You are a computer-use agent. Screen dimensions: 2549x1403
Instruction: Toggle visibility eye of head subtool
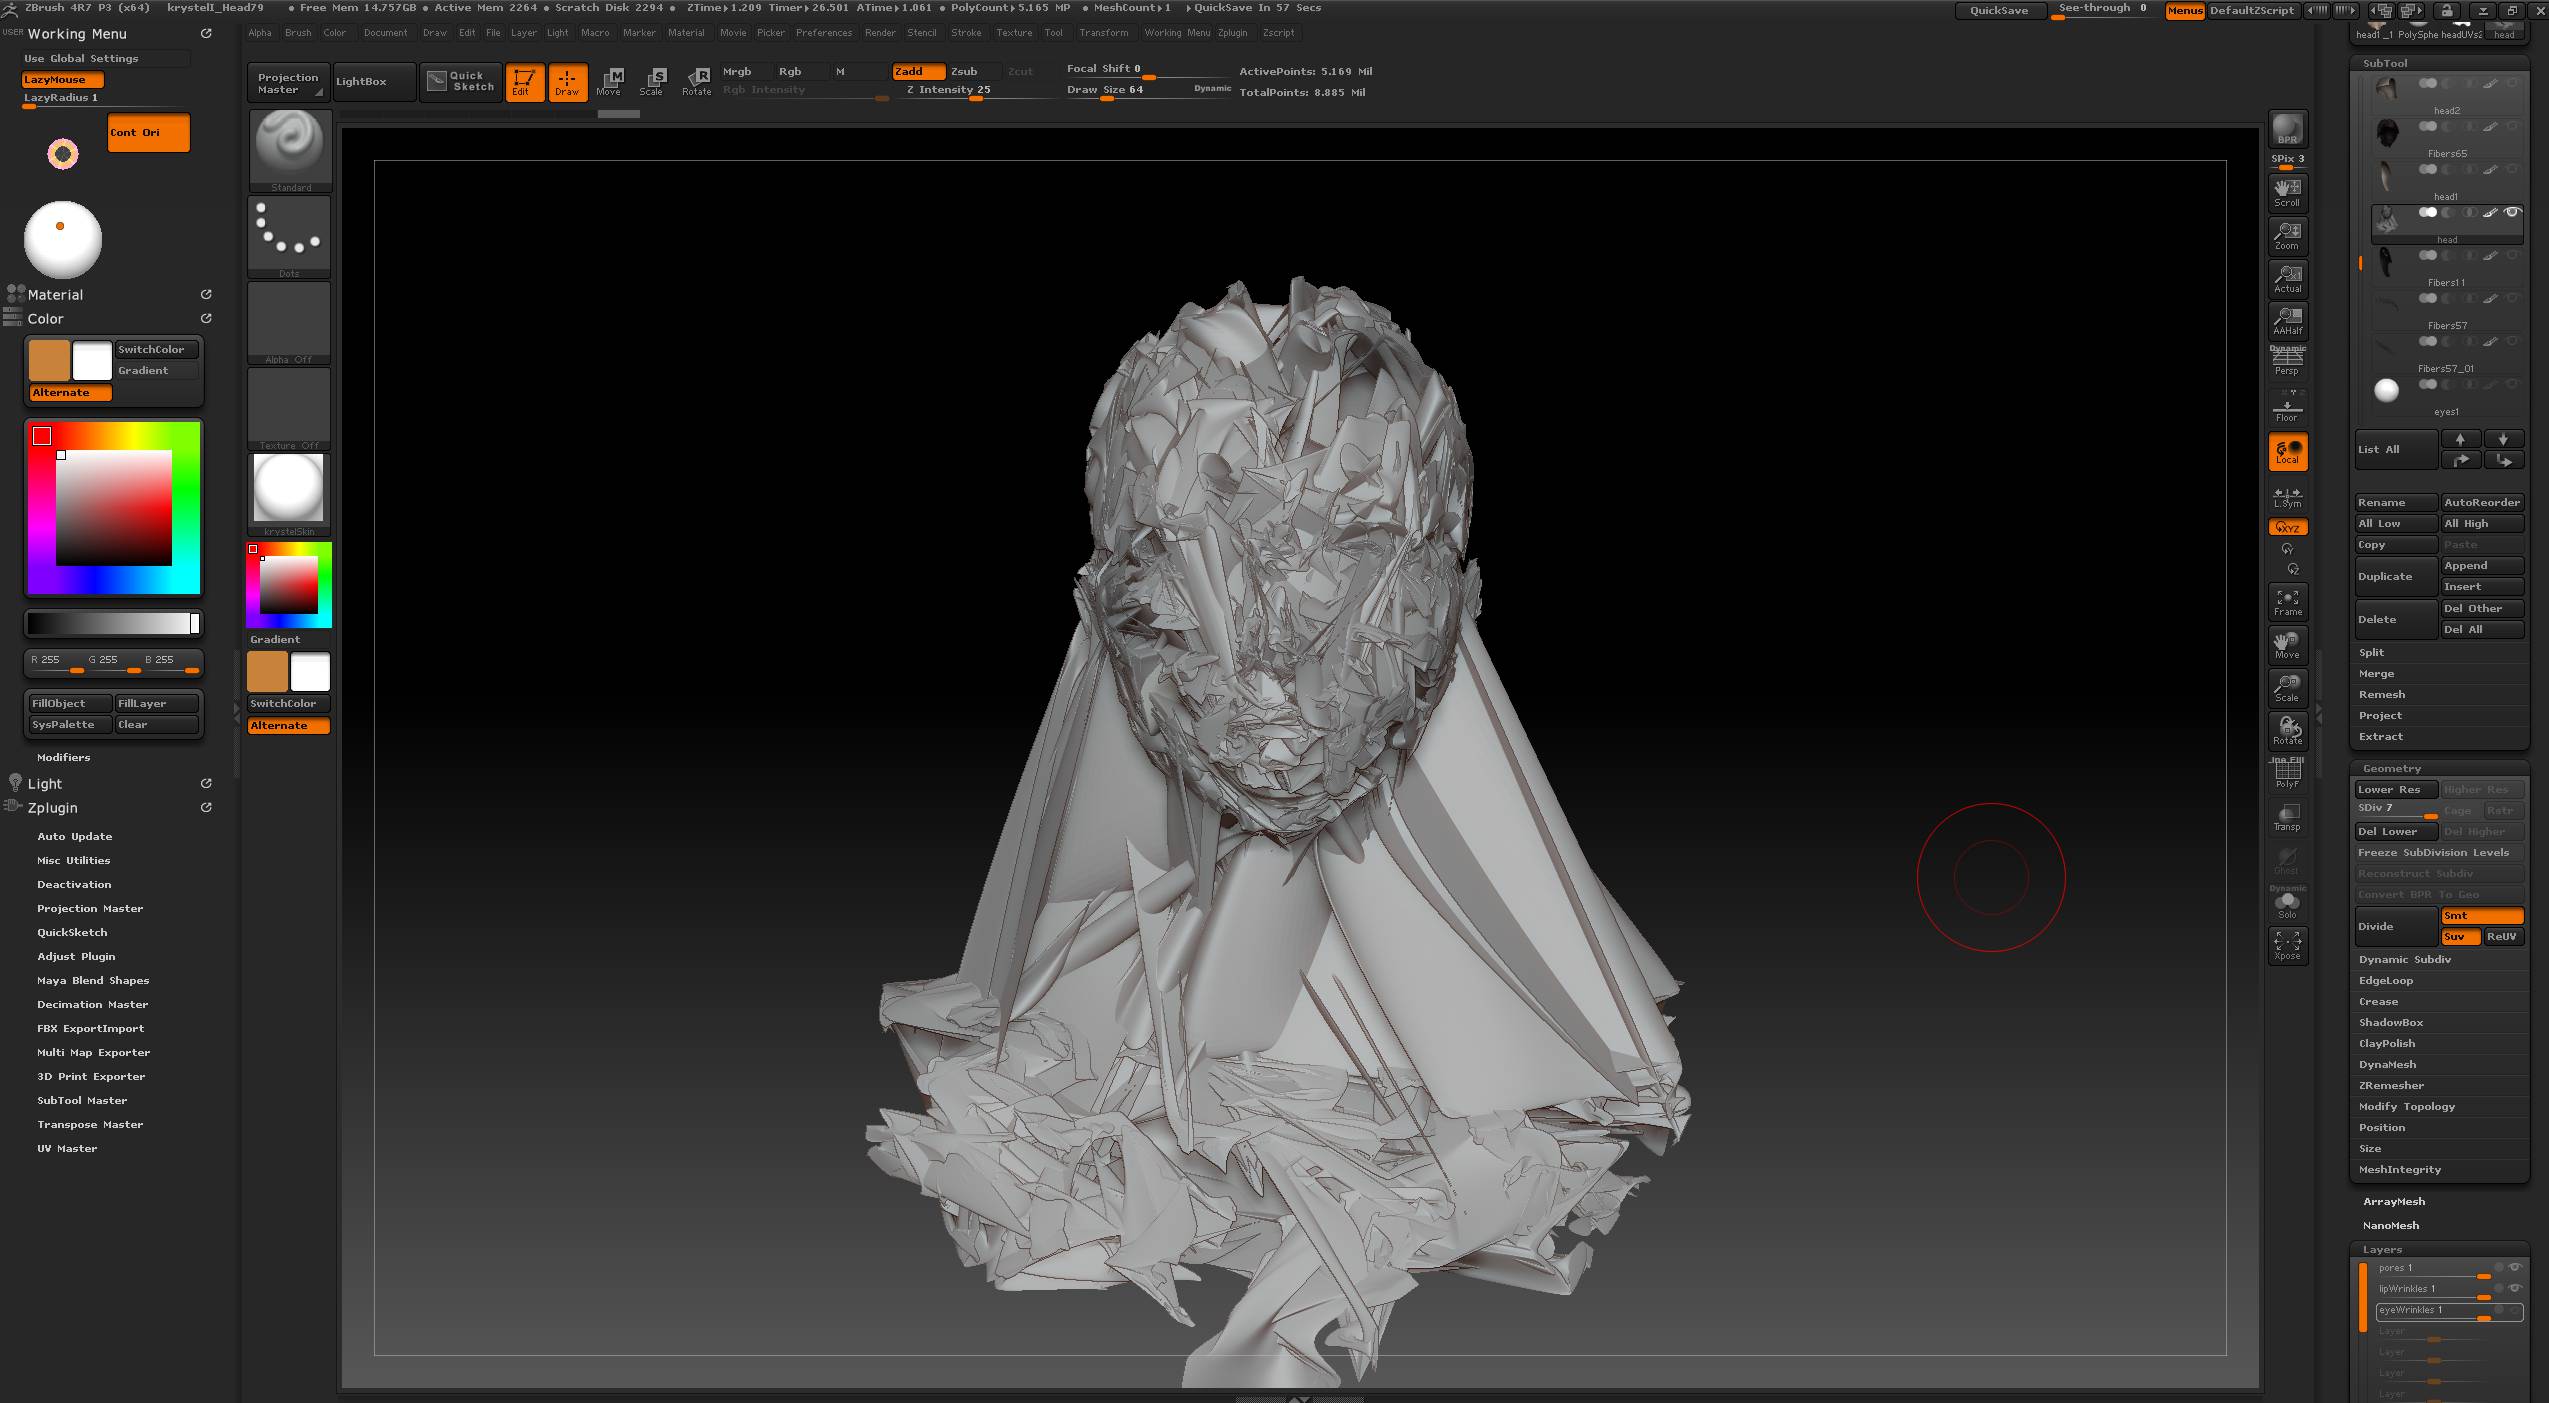pos(2512,212)
